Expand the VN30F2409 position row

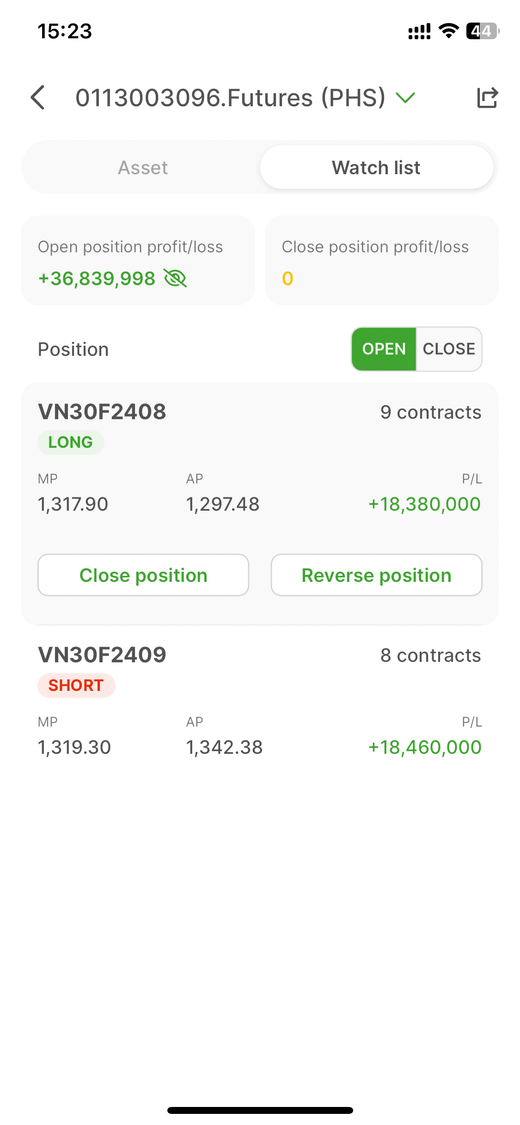coord(260,700)
